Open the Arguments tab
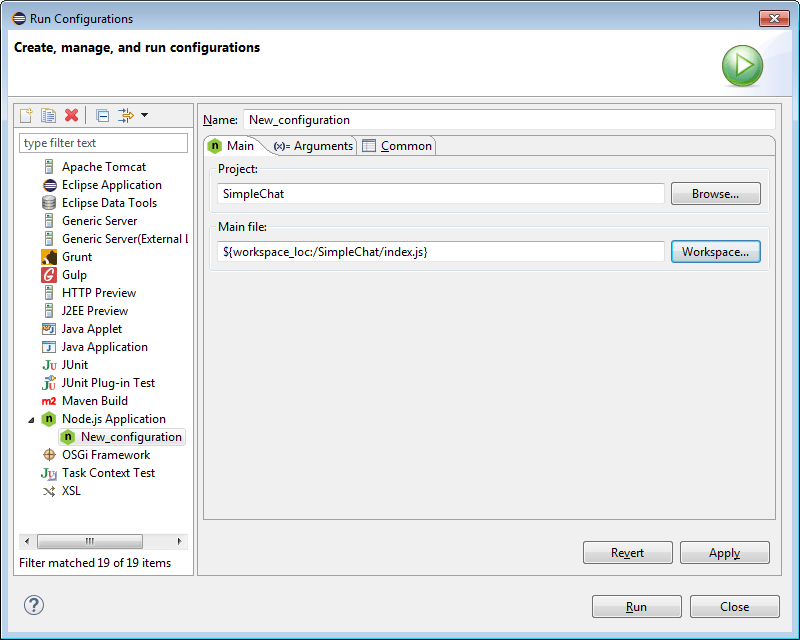The image size is (800, 640). (x=313, y=146)
